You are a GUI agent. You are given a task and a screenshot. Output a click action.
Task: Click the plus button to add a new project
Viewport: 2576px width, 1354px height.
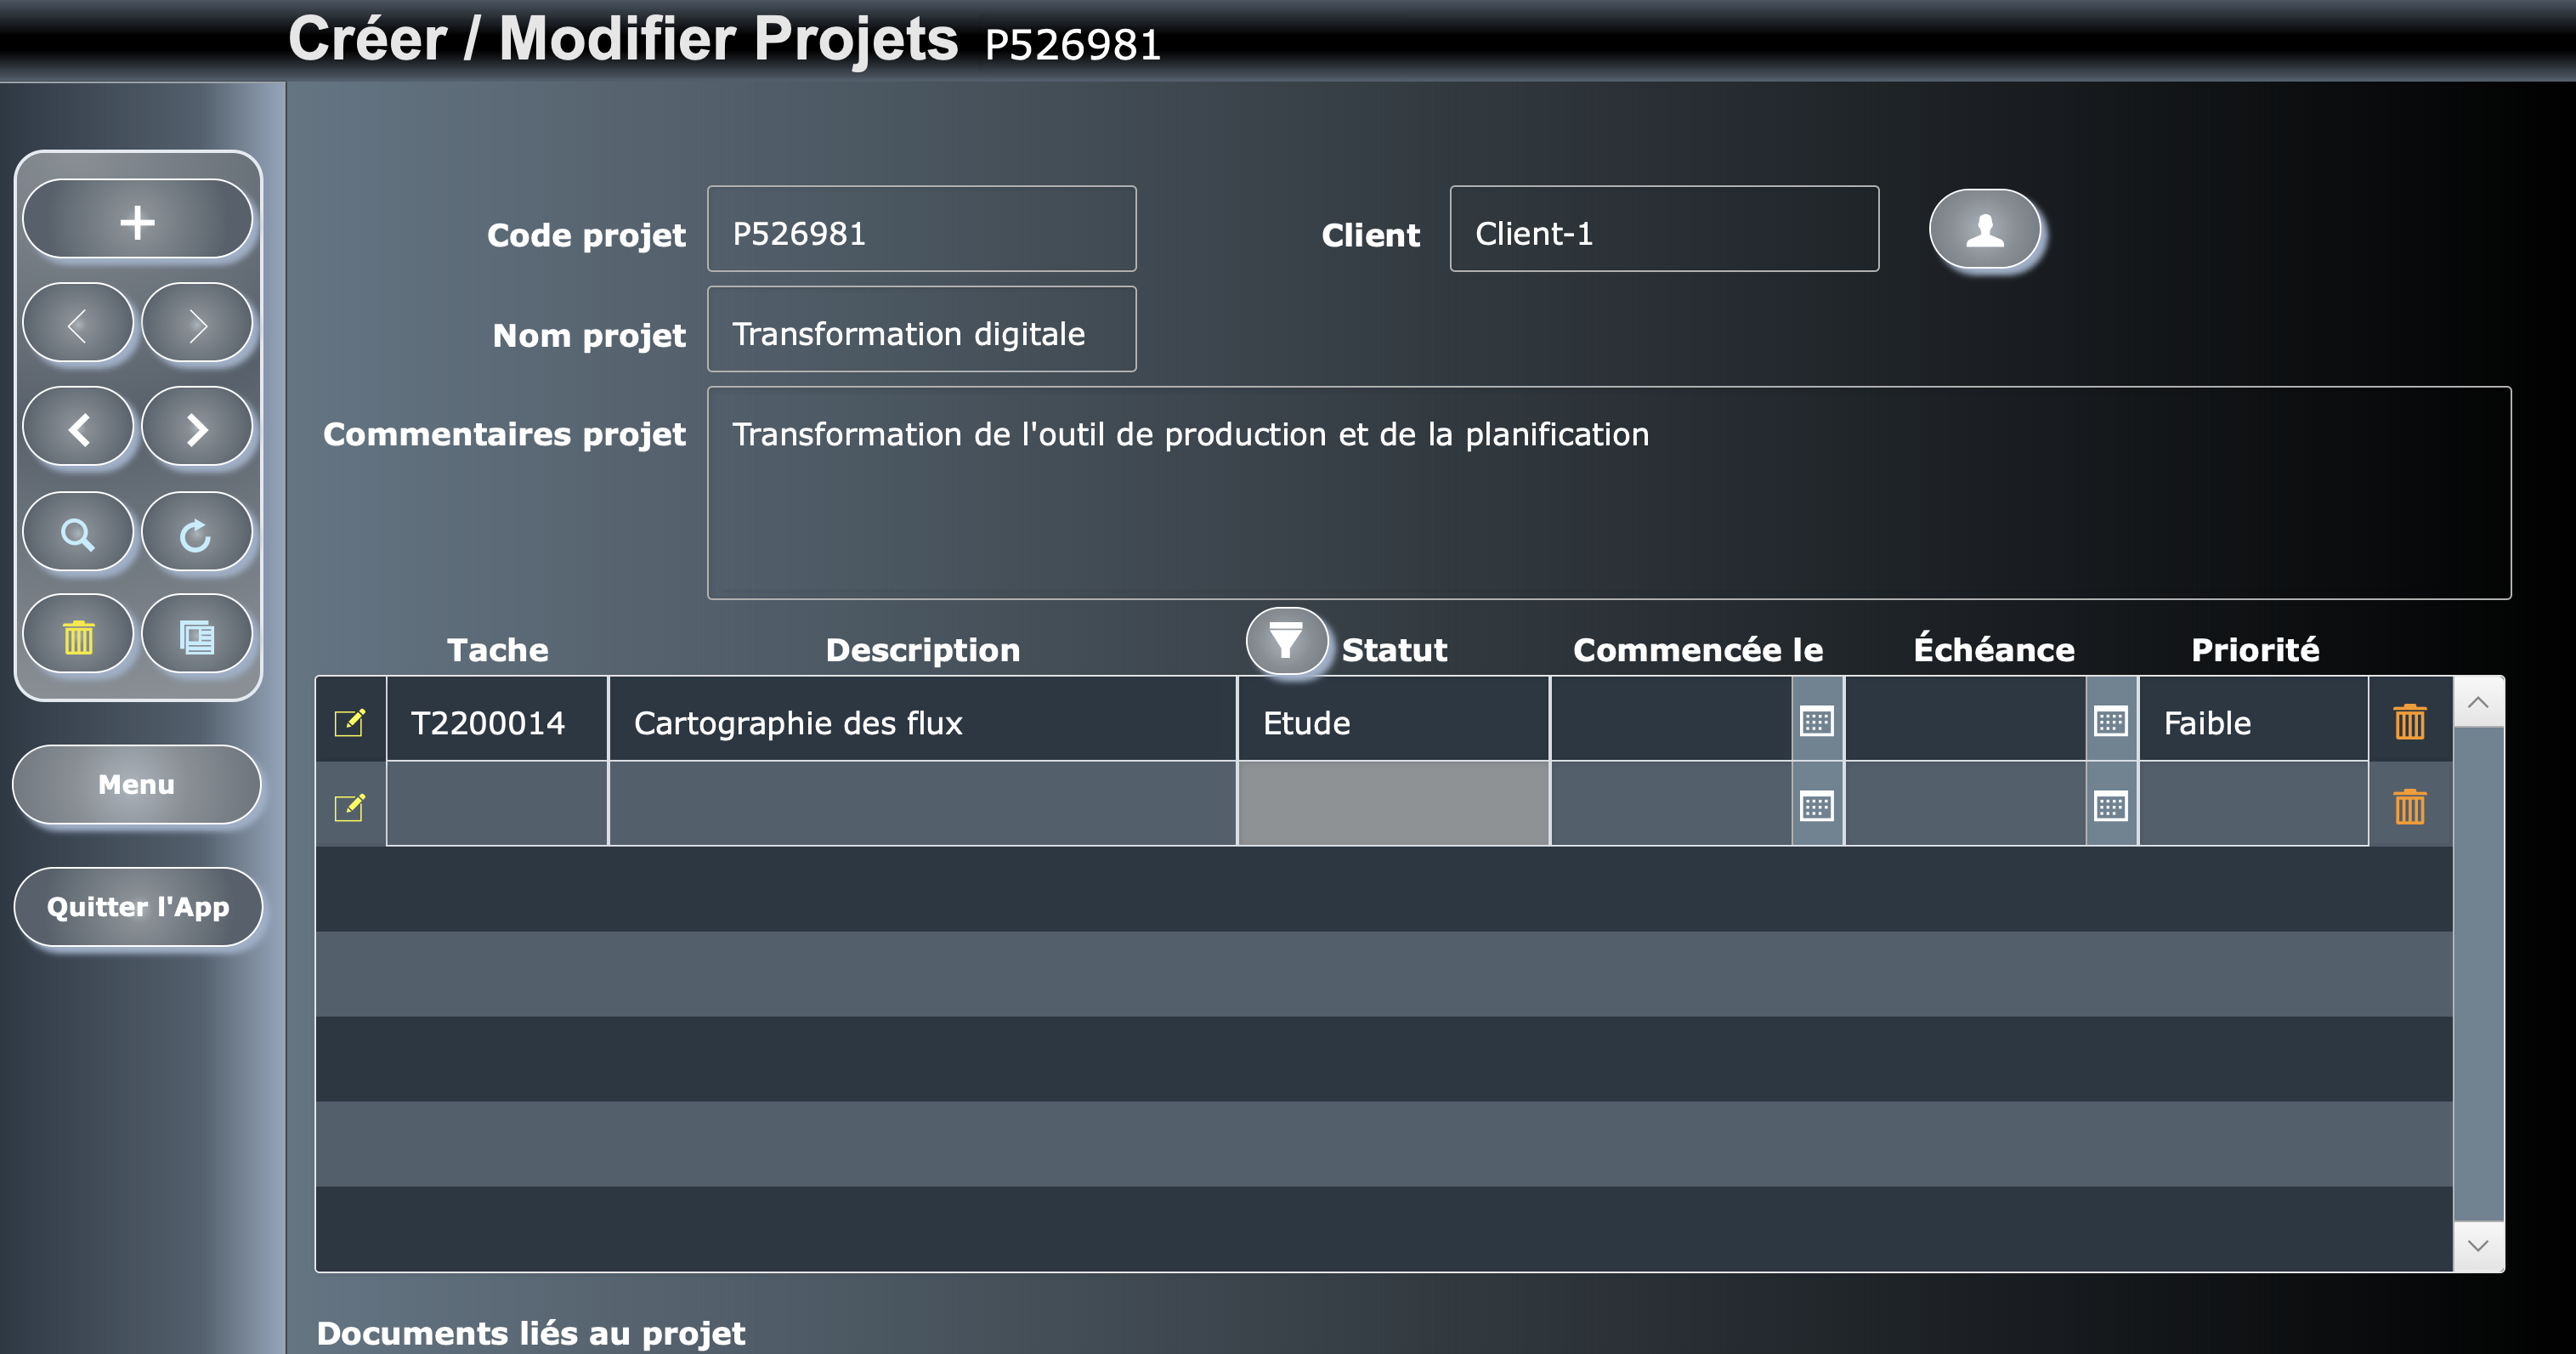pos(137,220)
